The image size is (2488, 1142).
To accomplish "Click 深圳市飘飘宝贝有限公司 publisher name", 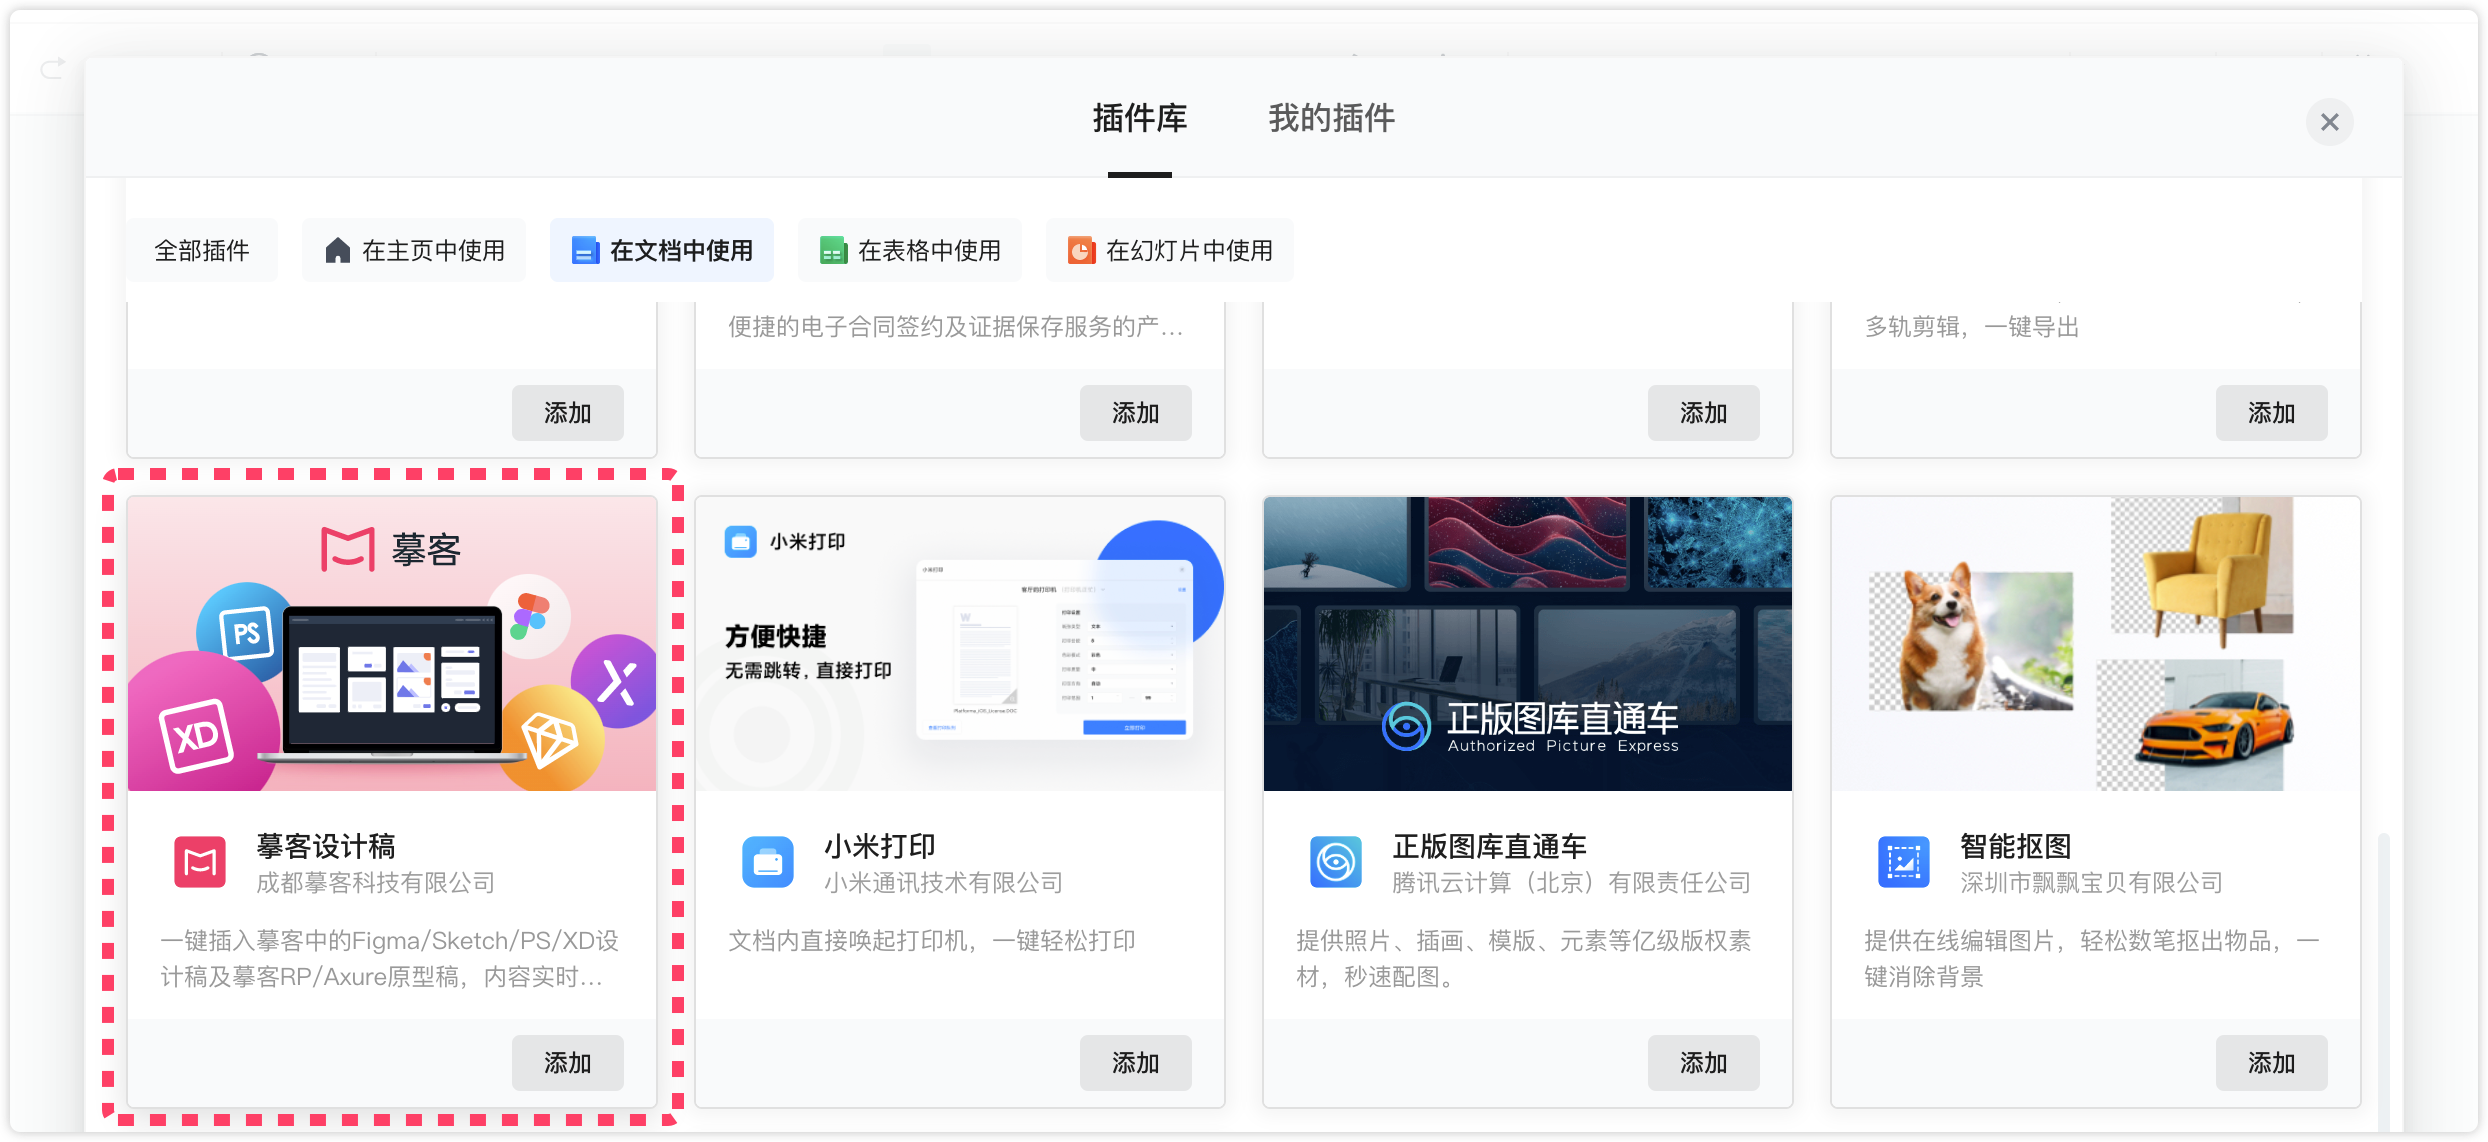I will pos(2092,882).
